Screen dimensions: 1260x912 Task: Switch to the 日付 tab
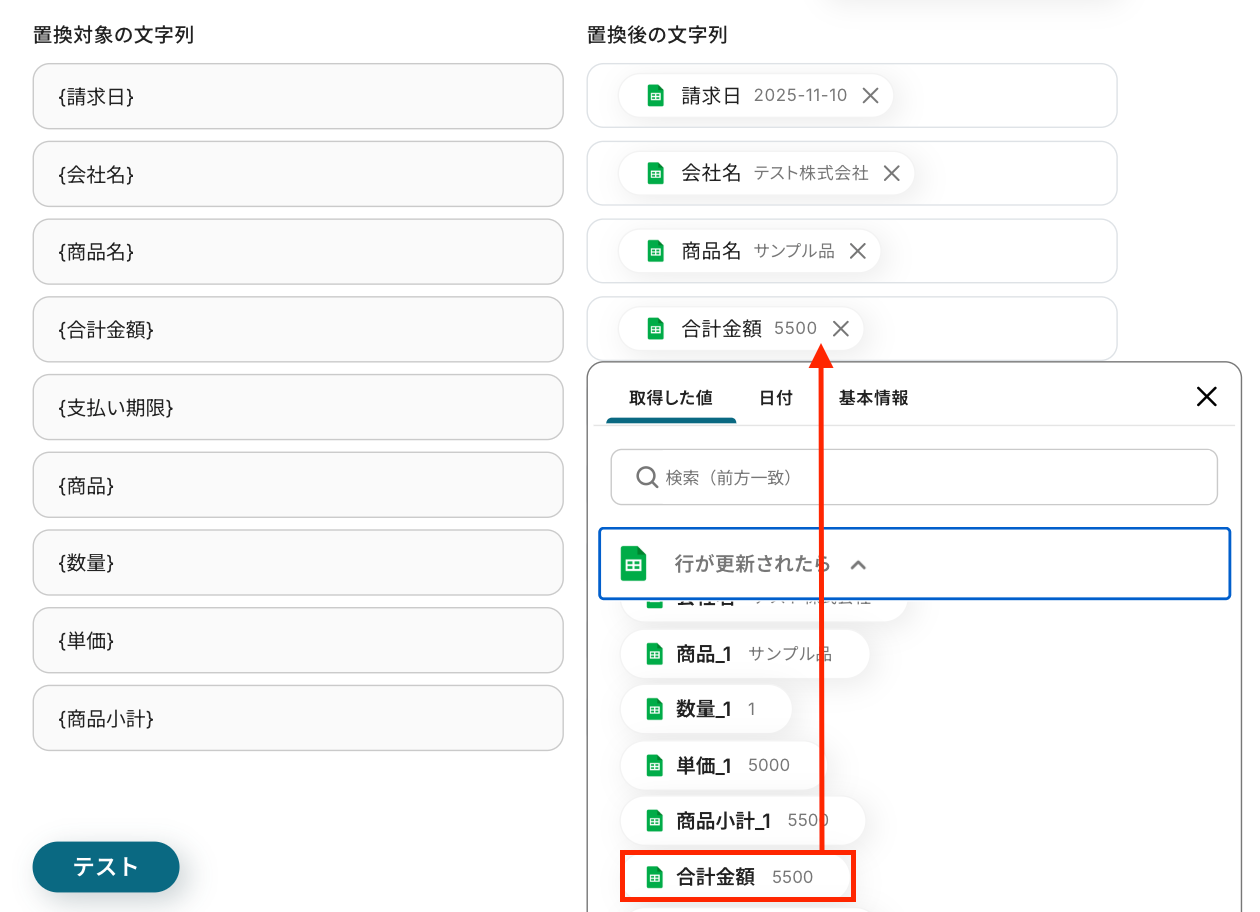point(776,398)
